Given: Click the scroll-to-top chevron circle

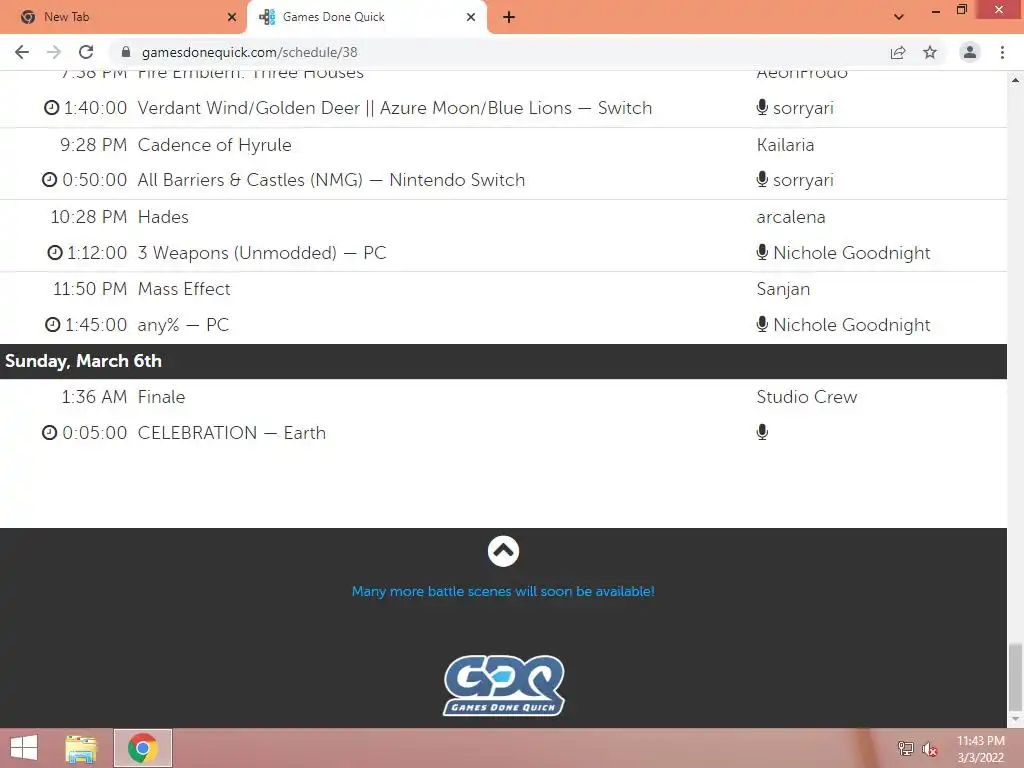Looking at the screenshot, I should [x=503, y=551].
